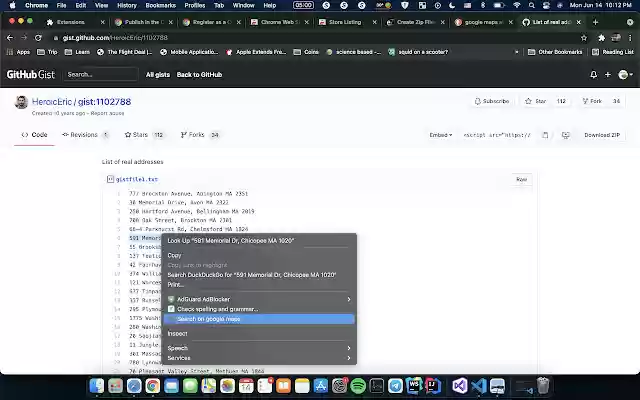This screenshot has width=640, height=400.
Task: Open the Learn bookmarks folder
Action: 77,52
